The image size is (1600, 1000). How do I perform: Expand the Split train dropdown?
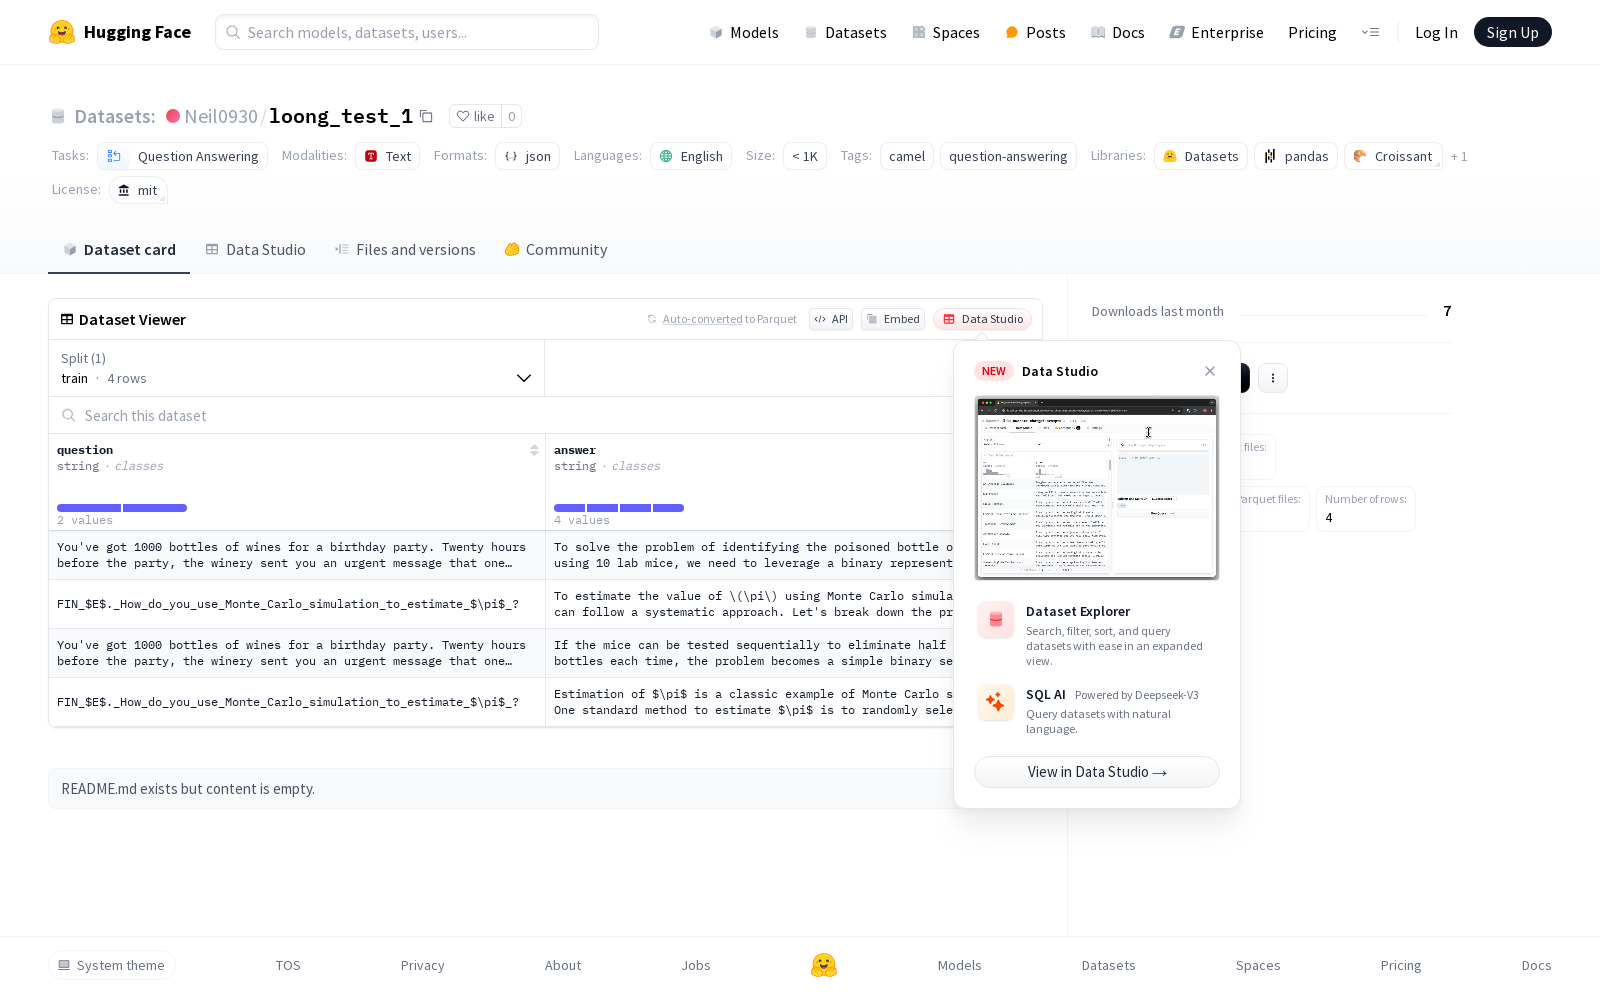click(297, 368)
